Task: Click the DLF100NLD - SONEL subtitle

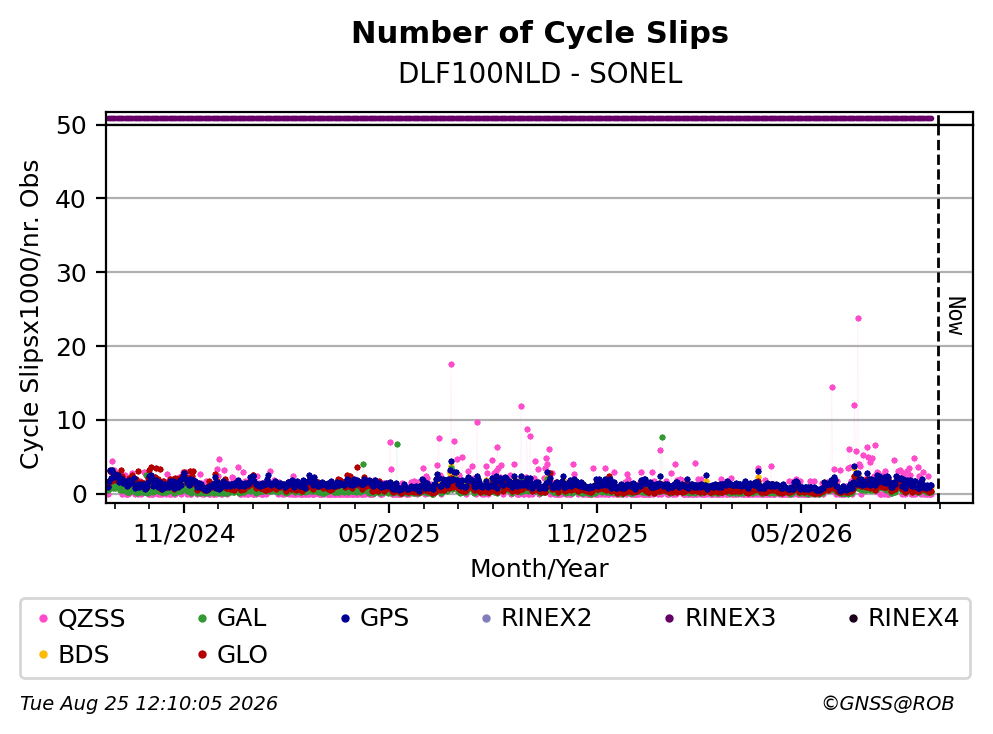Action: point(540,74)
